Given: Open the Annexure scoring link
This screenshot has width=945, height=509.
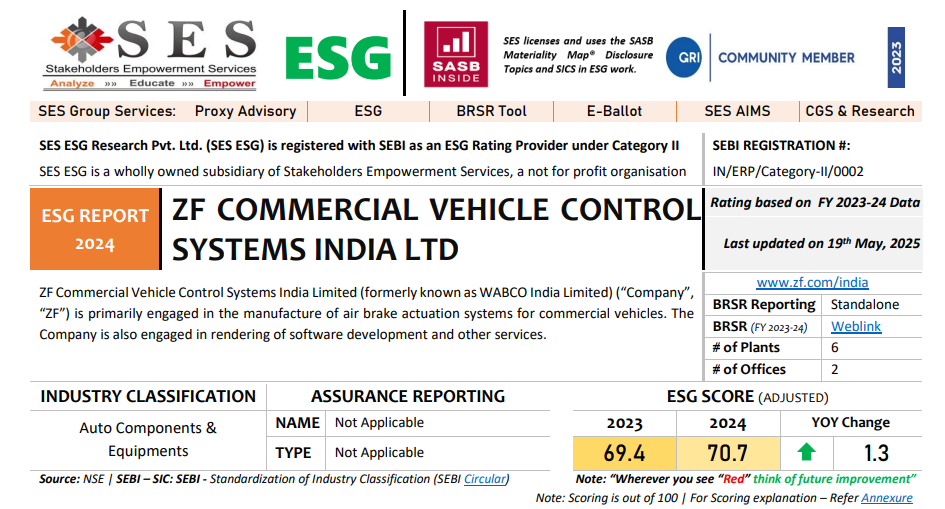Looking at the screenshot, I should [887, 498].
